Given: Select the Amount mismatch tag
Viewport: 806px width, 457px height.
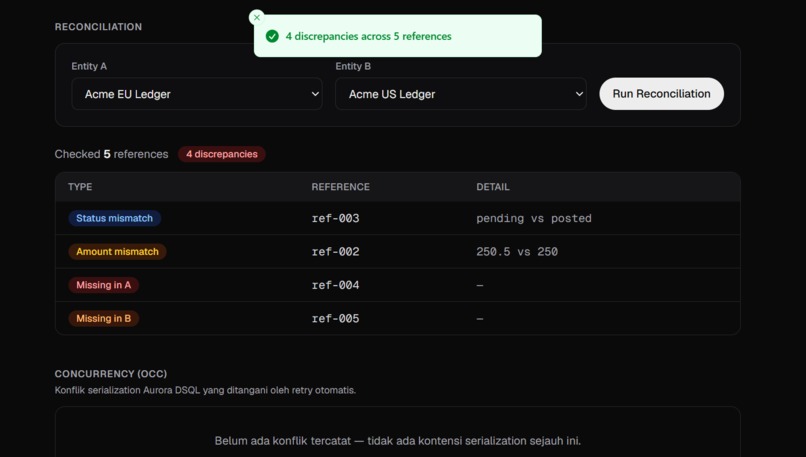Looking at the screenshot, I should pos(117,251).
